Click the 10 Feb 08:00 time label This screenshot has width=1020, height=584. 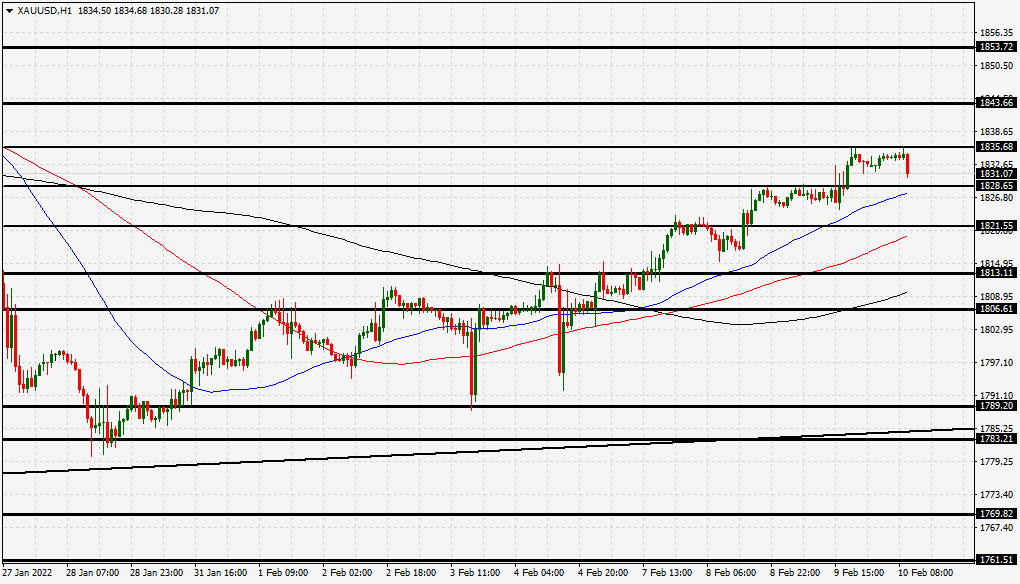pos(926,573)
